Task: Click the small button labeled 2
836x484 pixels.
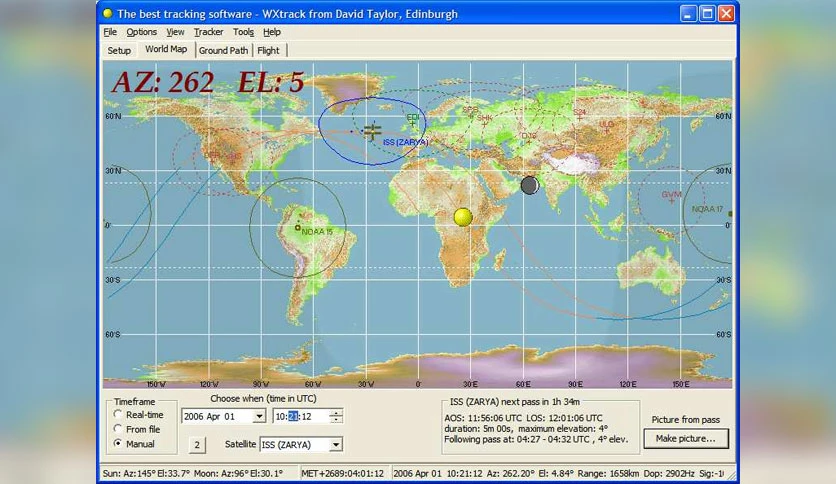Action: 197,445
